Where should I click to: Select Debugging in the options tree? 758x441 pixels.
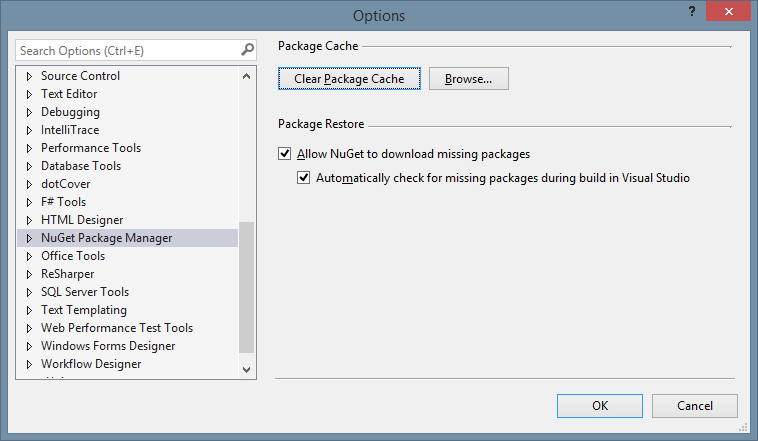70,112
